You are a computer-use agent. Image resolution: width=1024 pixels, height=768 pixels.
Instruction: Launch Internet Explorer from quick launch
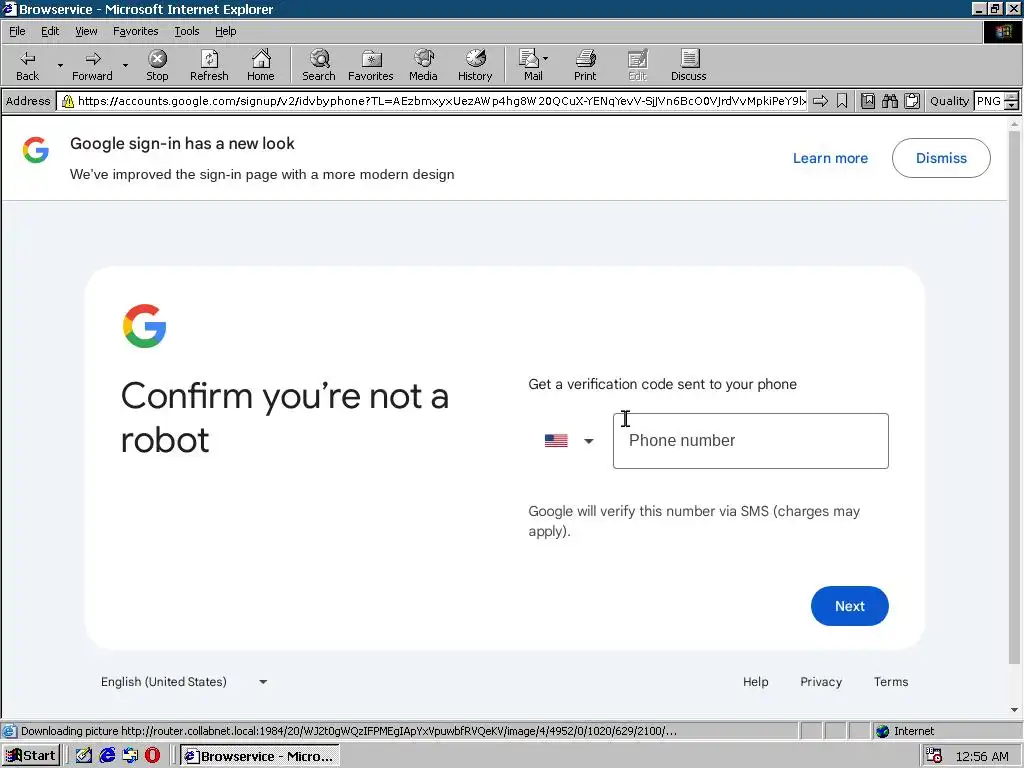[x=107, y=756]
